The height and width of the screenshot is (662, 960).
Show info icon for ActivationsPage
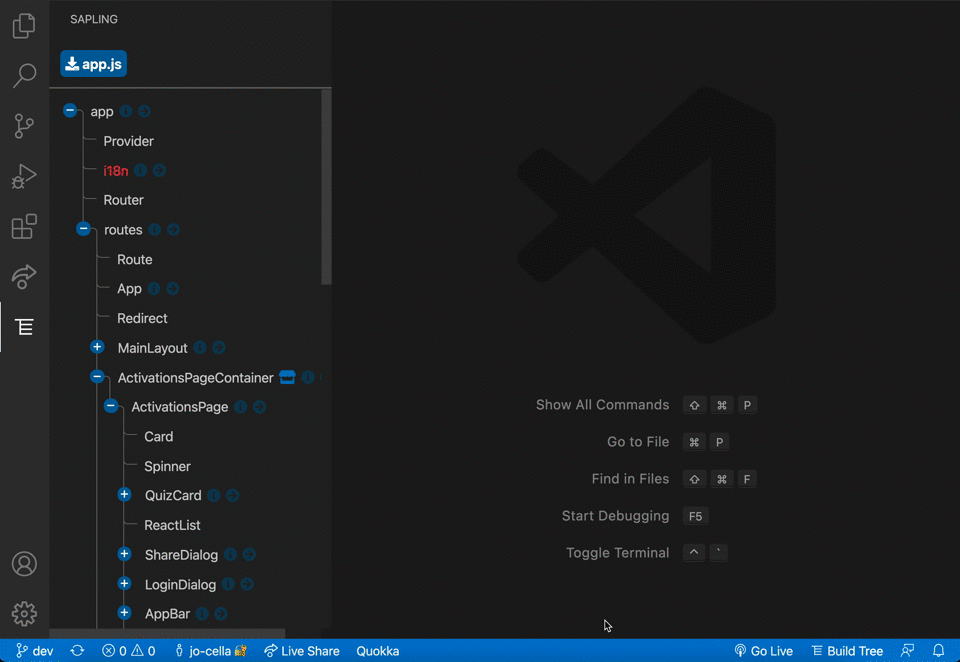[241, 407]
